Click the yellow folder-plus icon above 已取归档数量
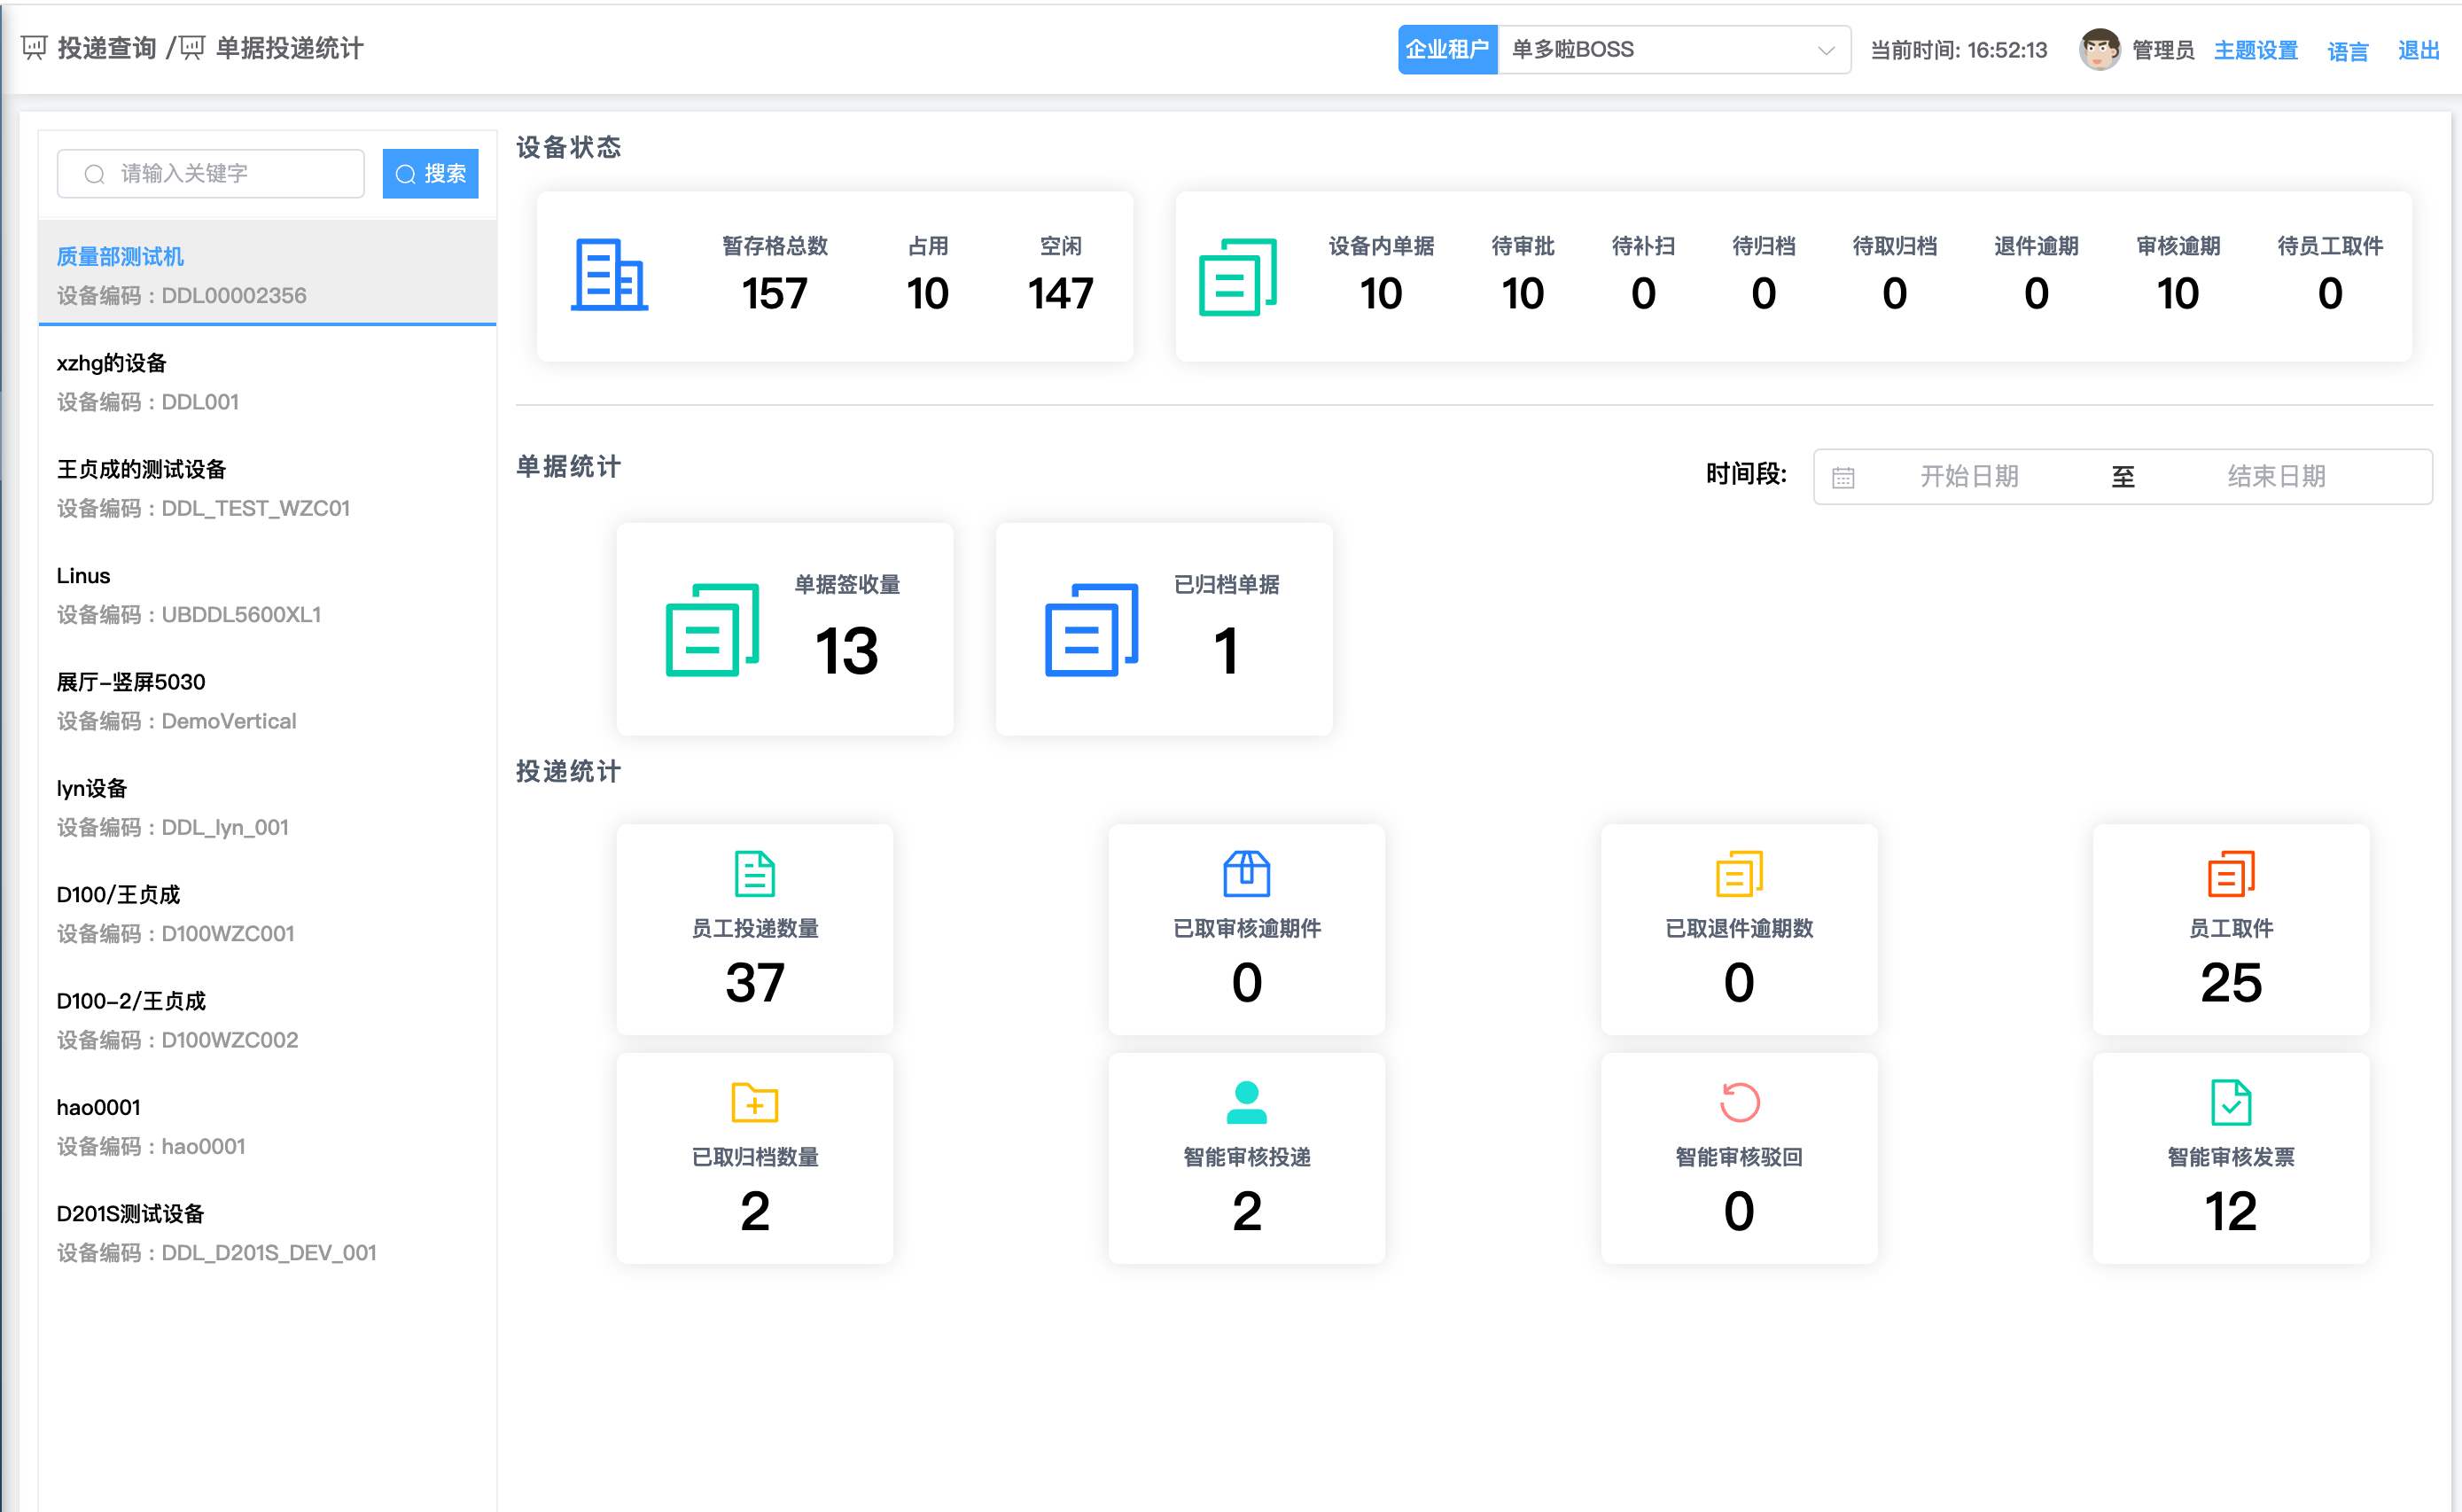This screenshot has width=2462, height=1512. tap(754, 1103)
